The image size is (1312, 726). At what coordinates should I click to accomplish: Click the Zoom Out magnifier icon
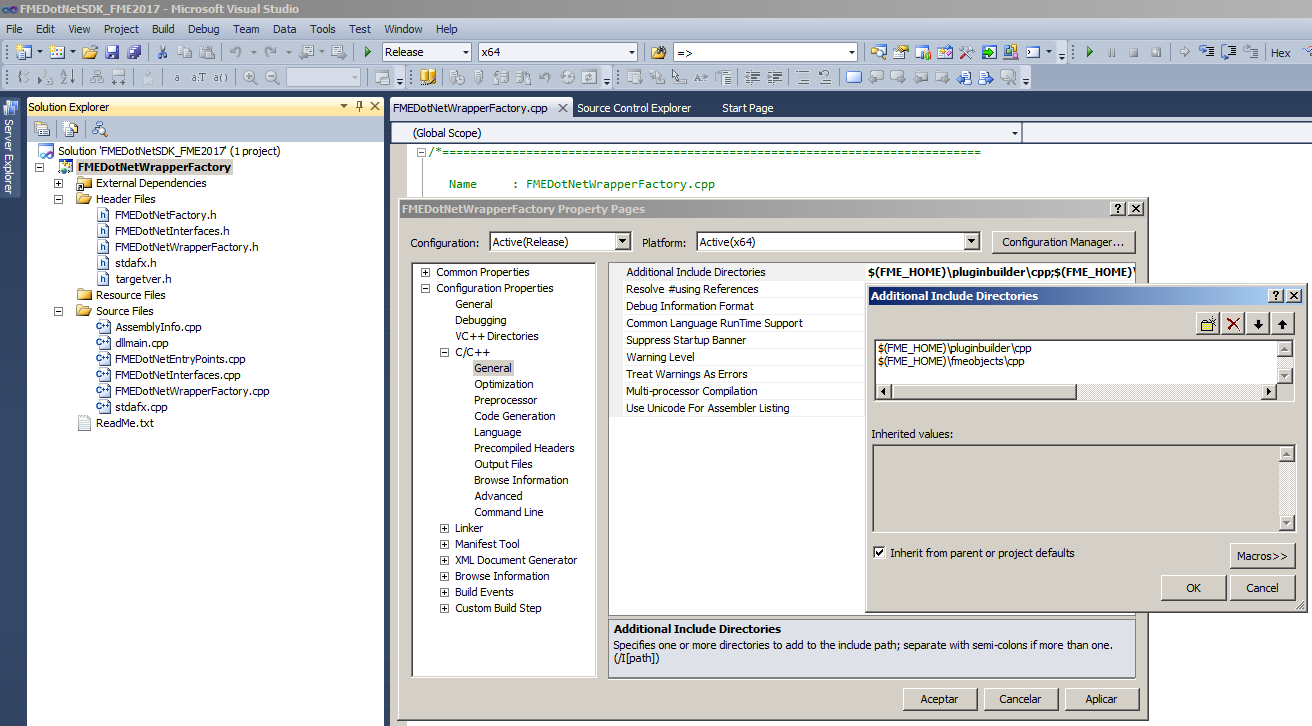point(272,77)
